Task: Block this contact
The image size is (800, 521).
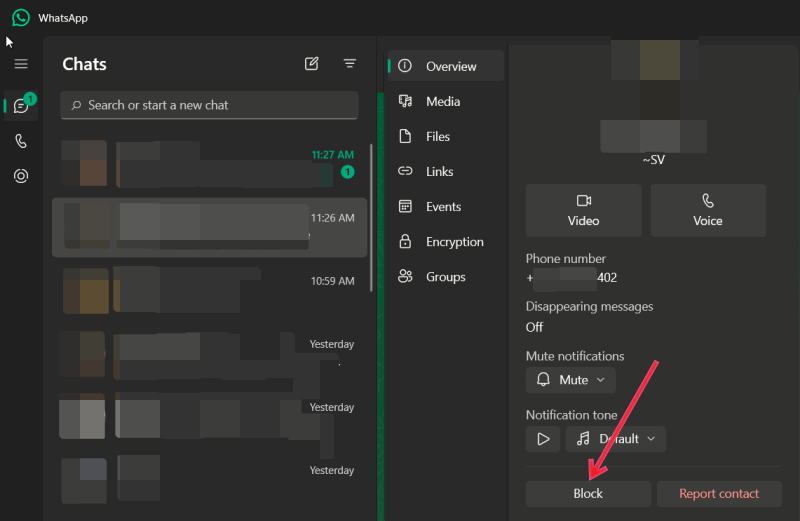Action: tap(588, 493)
